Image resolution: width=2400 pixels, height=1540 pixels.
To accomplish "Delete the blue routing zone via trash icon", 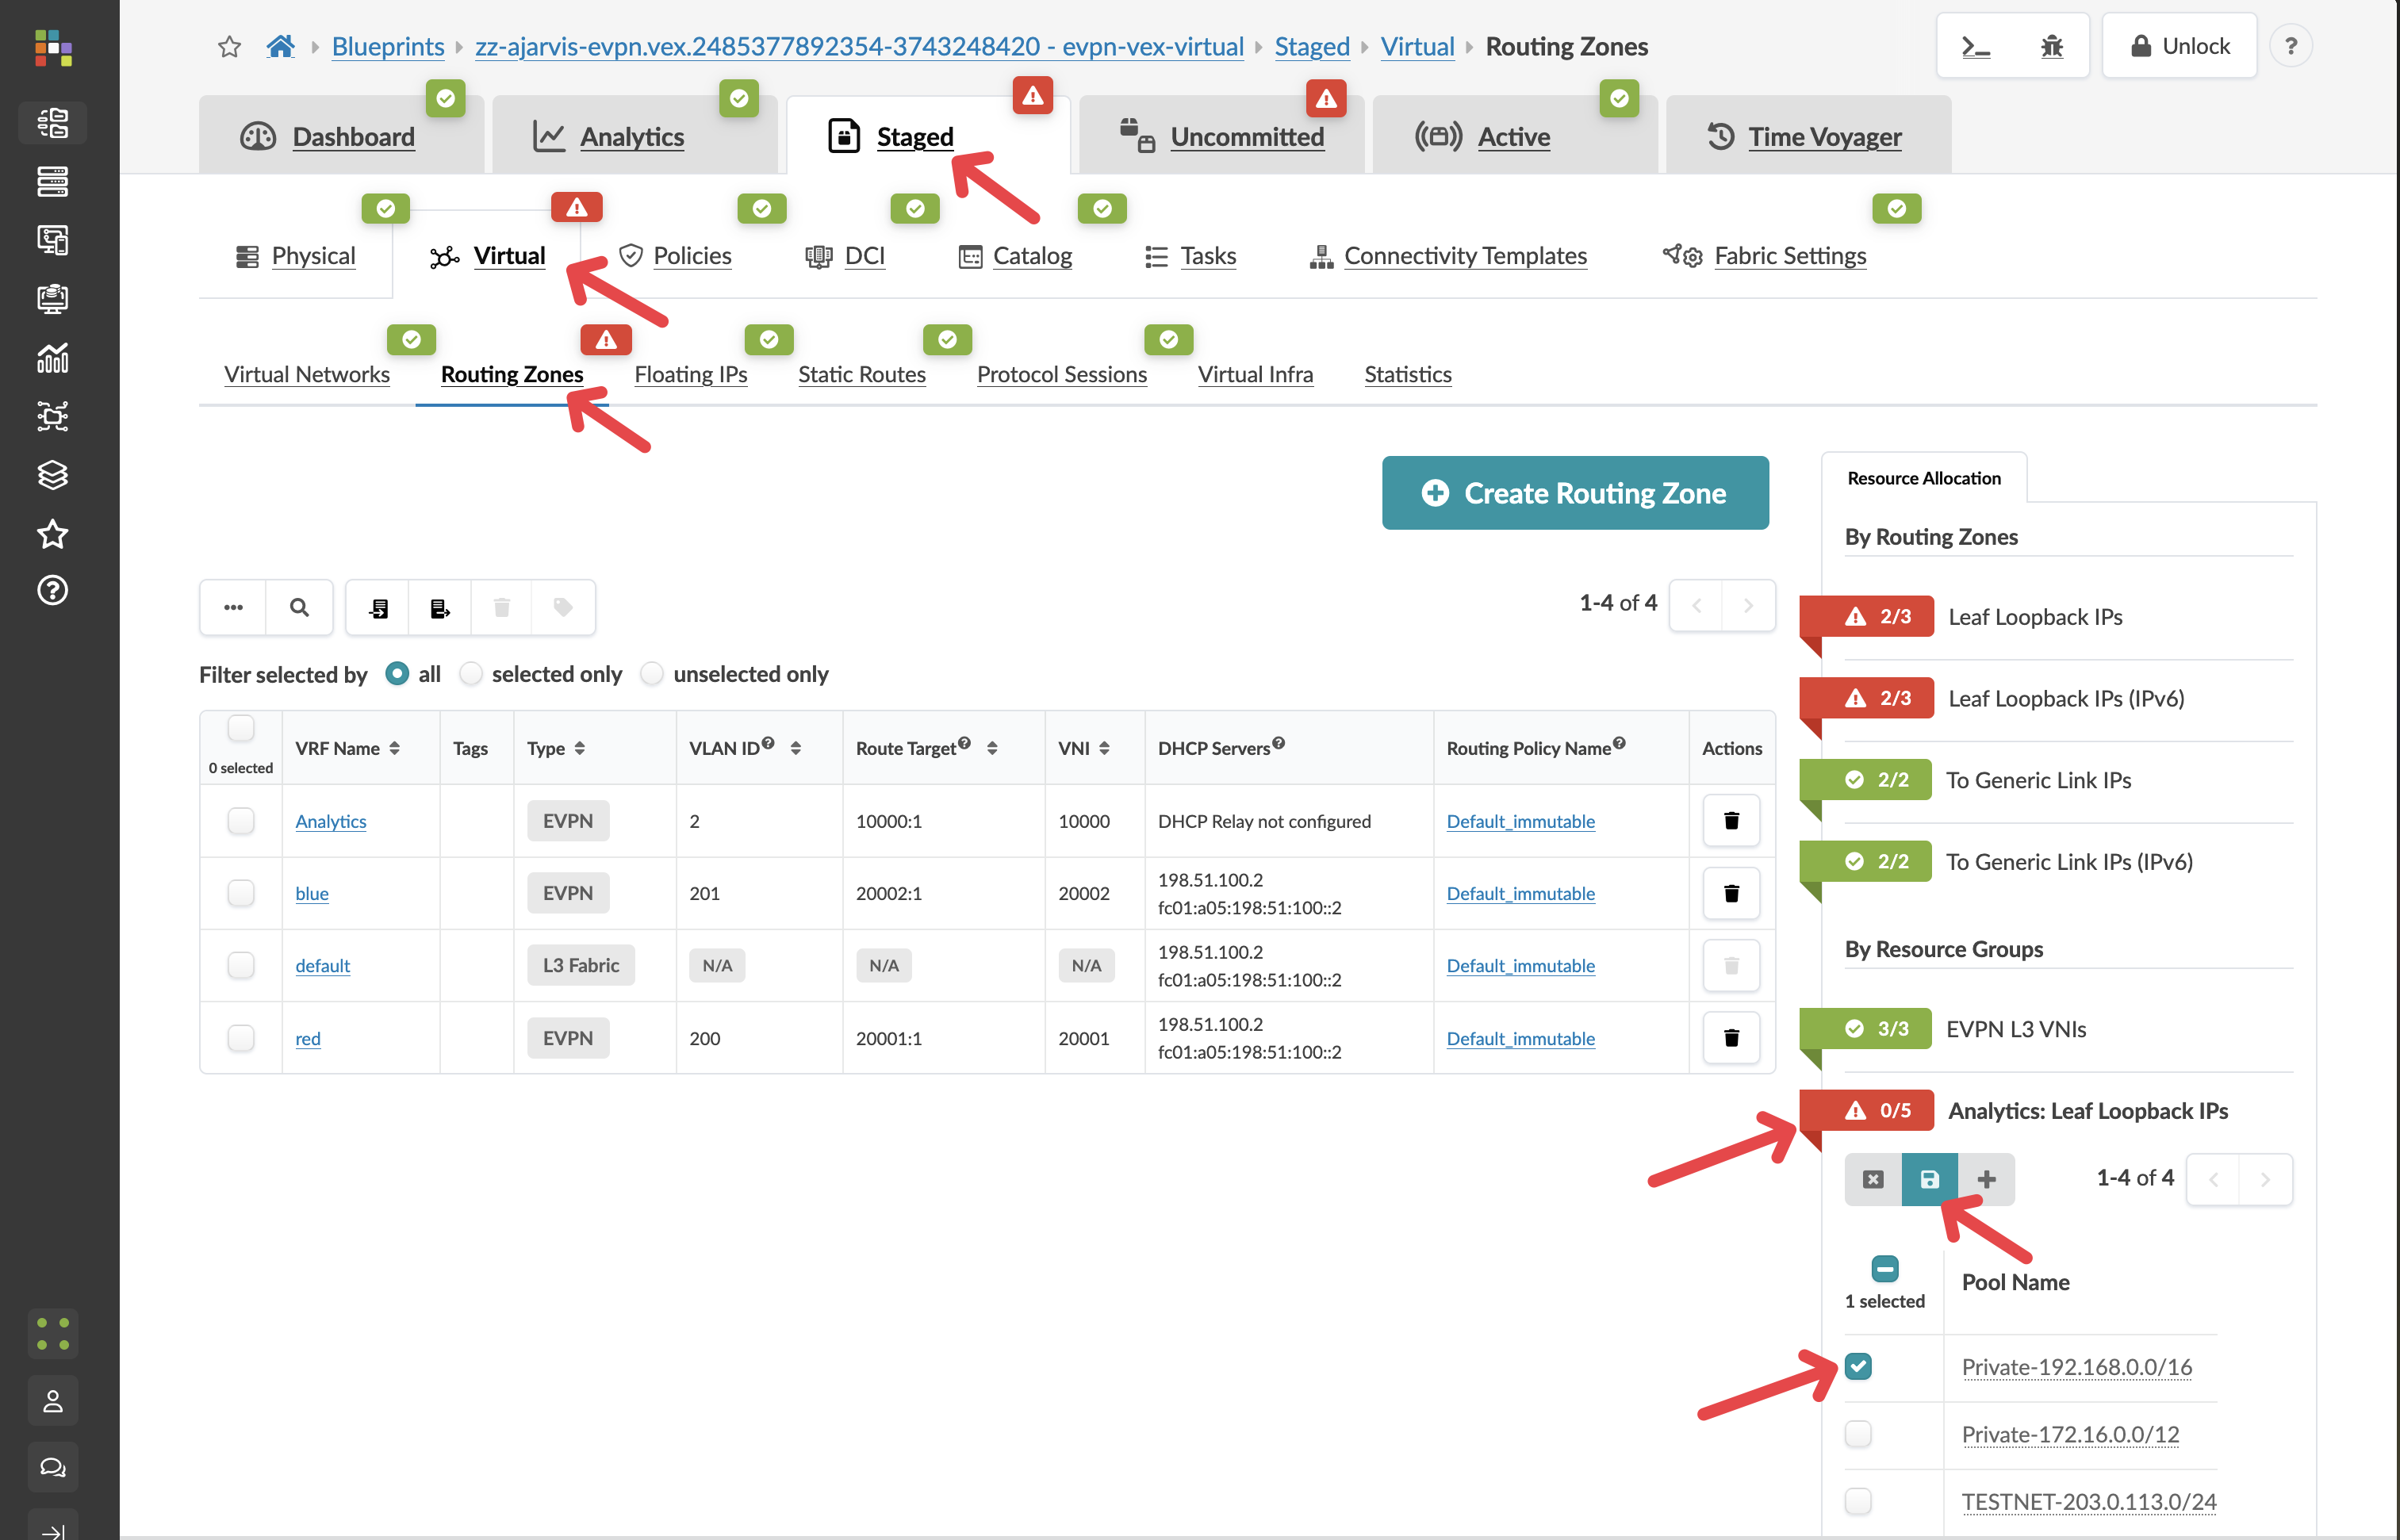I will 1730,893.
